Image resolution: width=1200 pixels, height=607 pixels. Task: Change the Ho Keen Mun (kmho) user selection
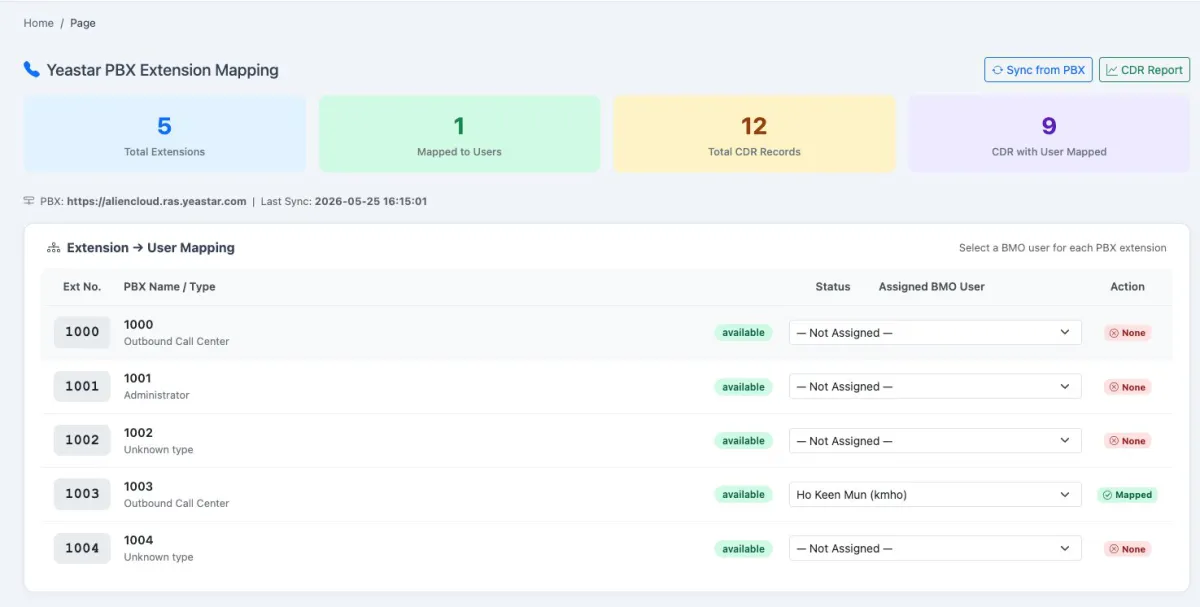pos(935,495)
